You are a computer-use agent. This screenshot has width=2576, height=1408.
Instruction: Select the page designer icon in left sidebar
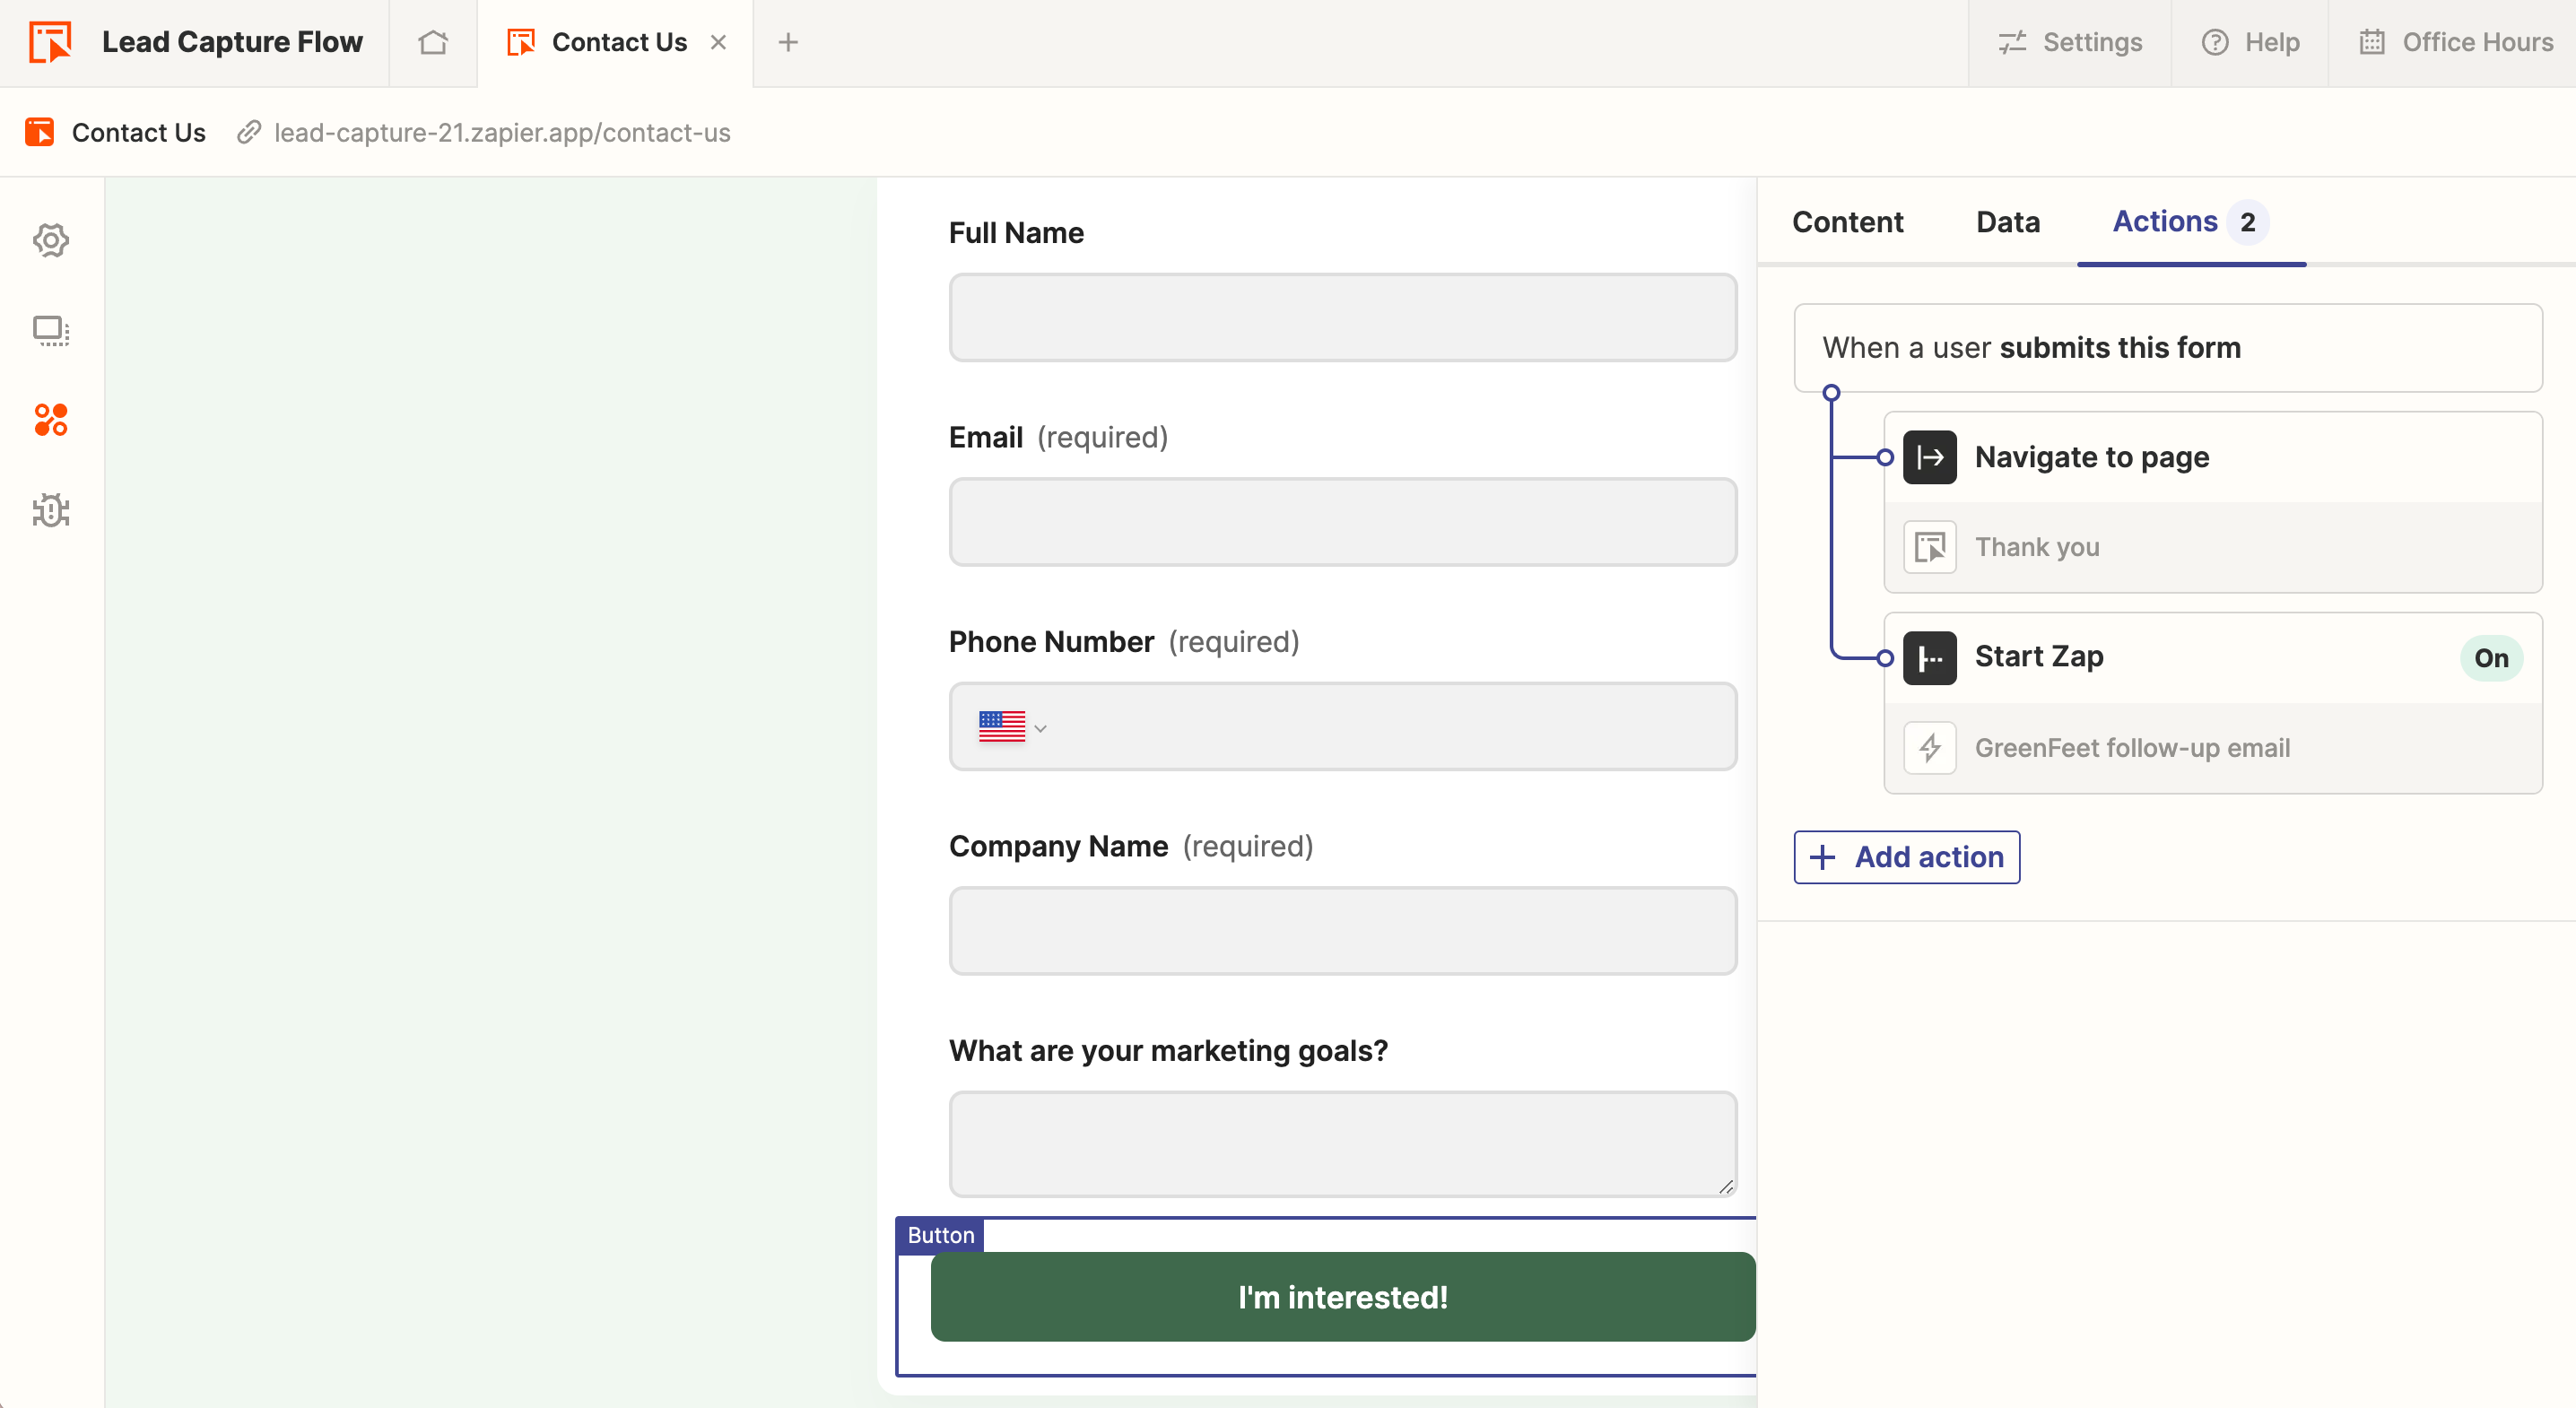pos(51,331)
